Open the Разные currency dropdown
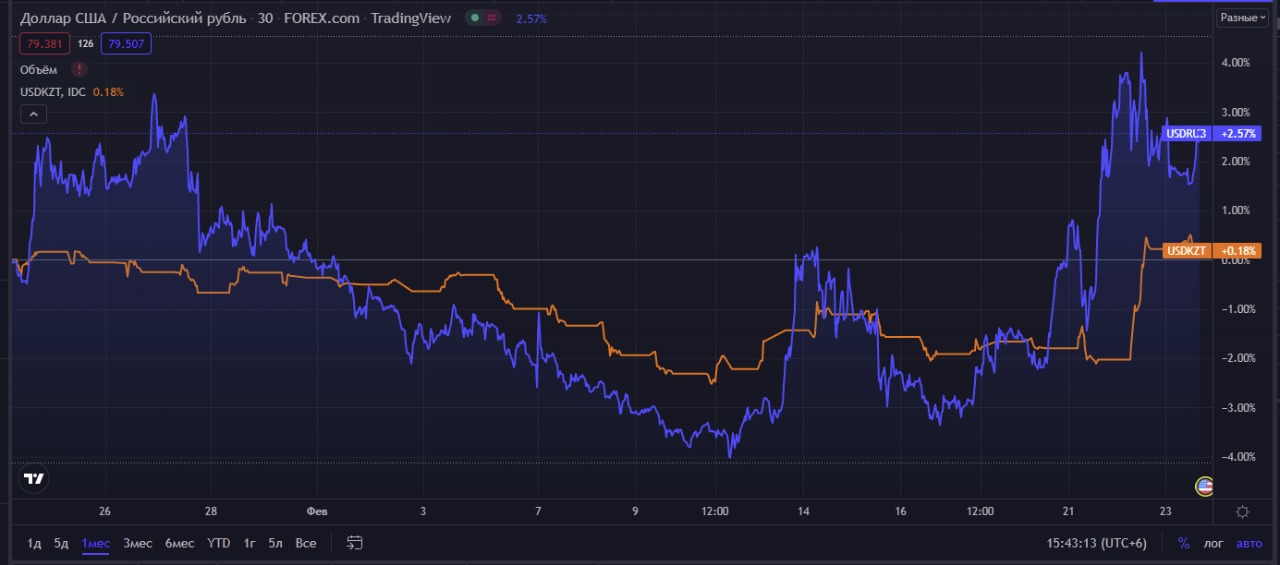1280x565 pixels. (1242, 18)
